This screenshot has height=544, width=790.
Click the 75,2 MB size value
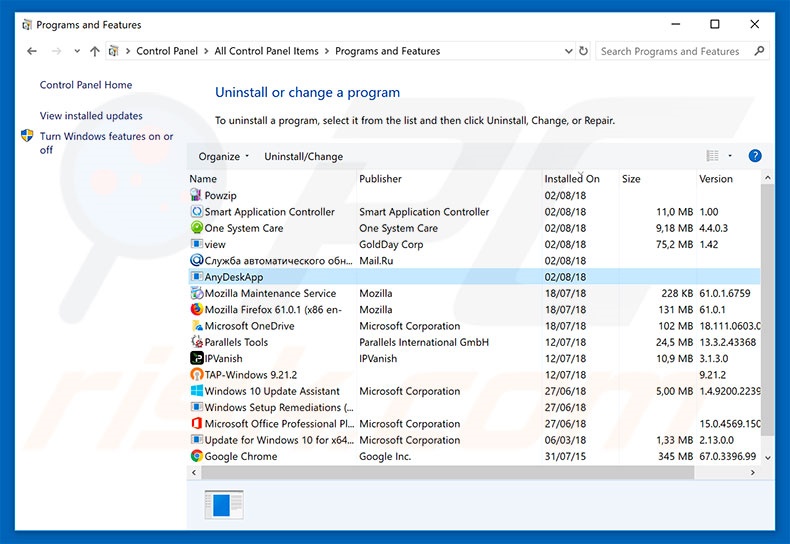coord(675,244)
